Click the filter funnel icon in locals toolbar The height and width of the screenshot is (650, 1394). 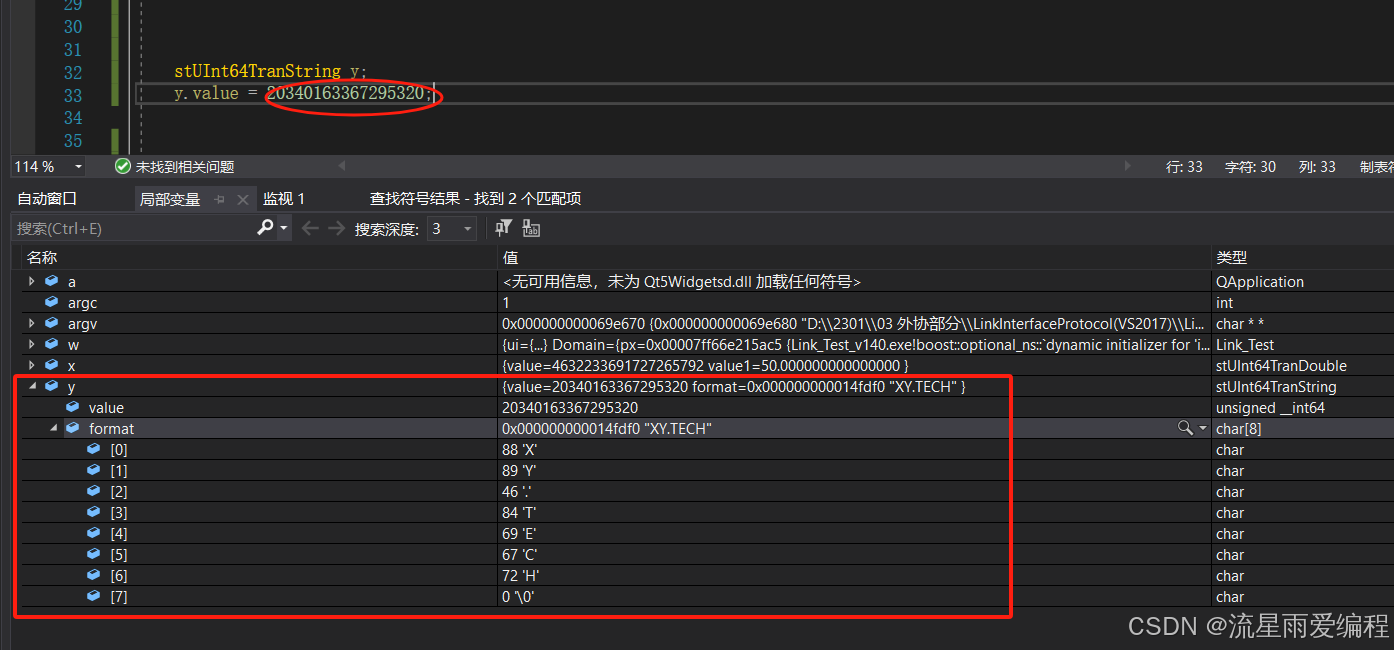pos(504,228)
